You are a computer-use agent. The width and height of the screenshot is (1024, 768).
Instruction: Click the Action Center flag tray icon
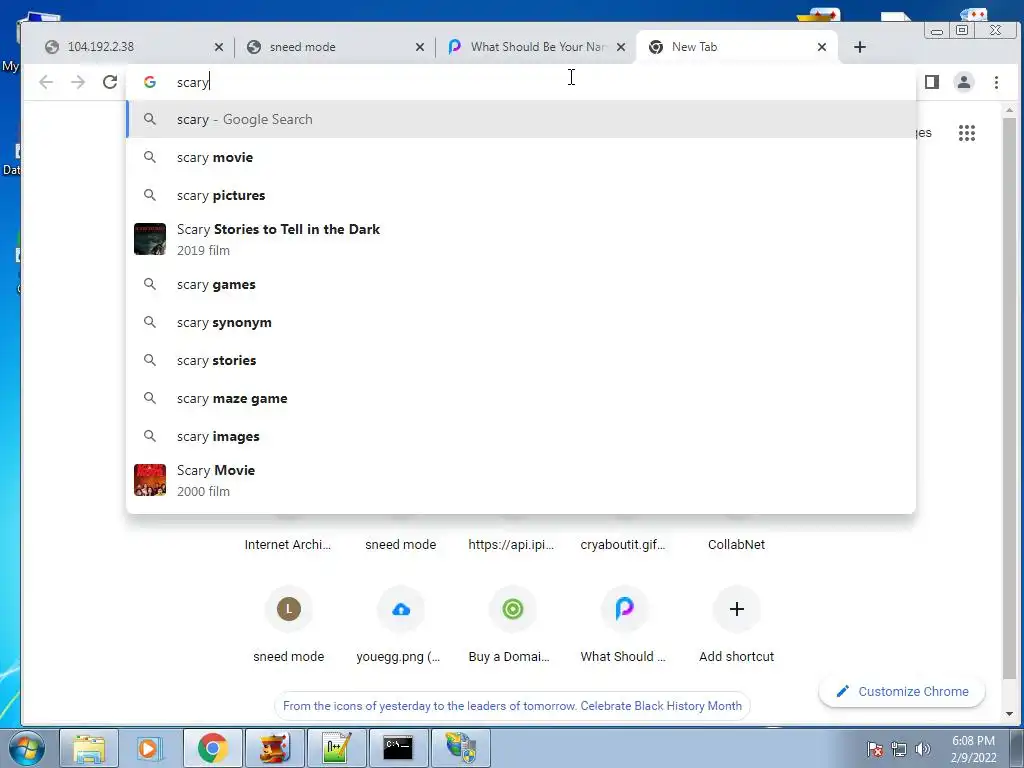click(x=875, y=749)
